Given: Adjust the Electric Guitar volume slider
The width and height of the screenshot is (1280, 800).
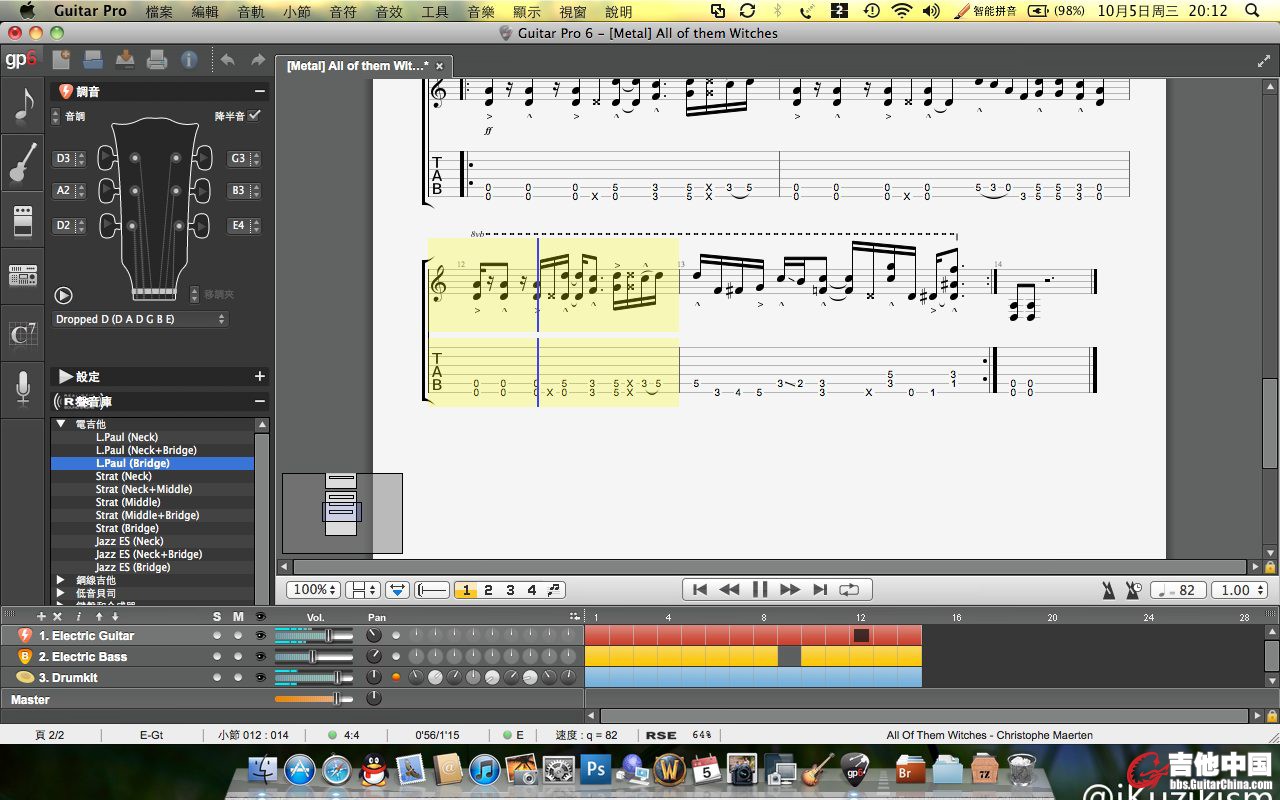Looking at the screenshot, I should tap(314, 635).
